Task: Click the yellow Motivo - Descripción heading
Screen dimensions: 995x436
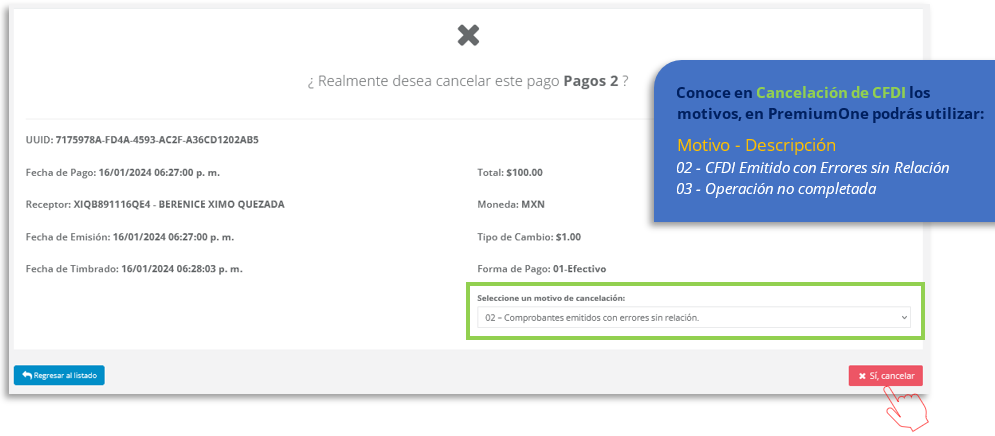Action: tap(756, 145)
